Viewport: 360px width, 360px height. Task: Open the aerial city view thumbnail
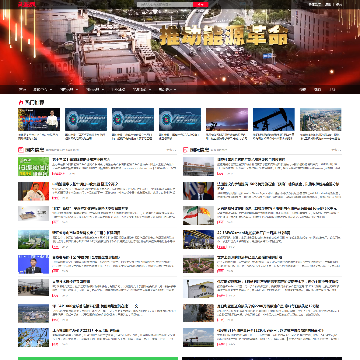[321, 119]
